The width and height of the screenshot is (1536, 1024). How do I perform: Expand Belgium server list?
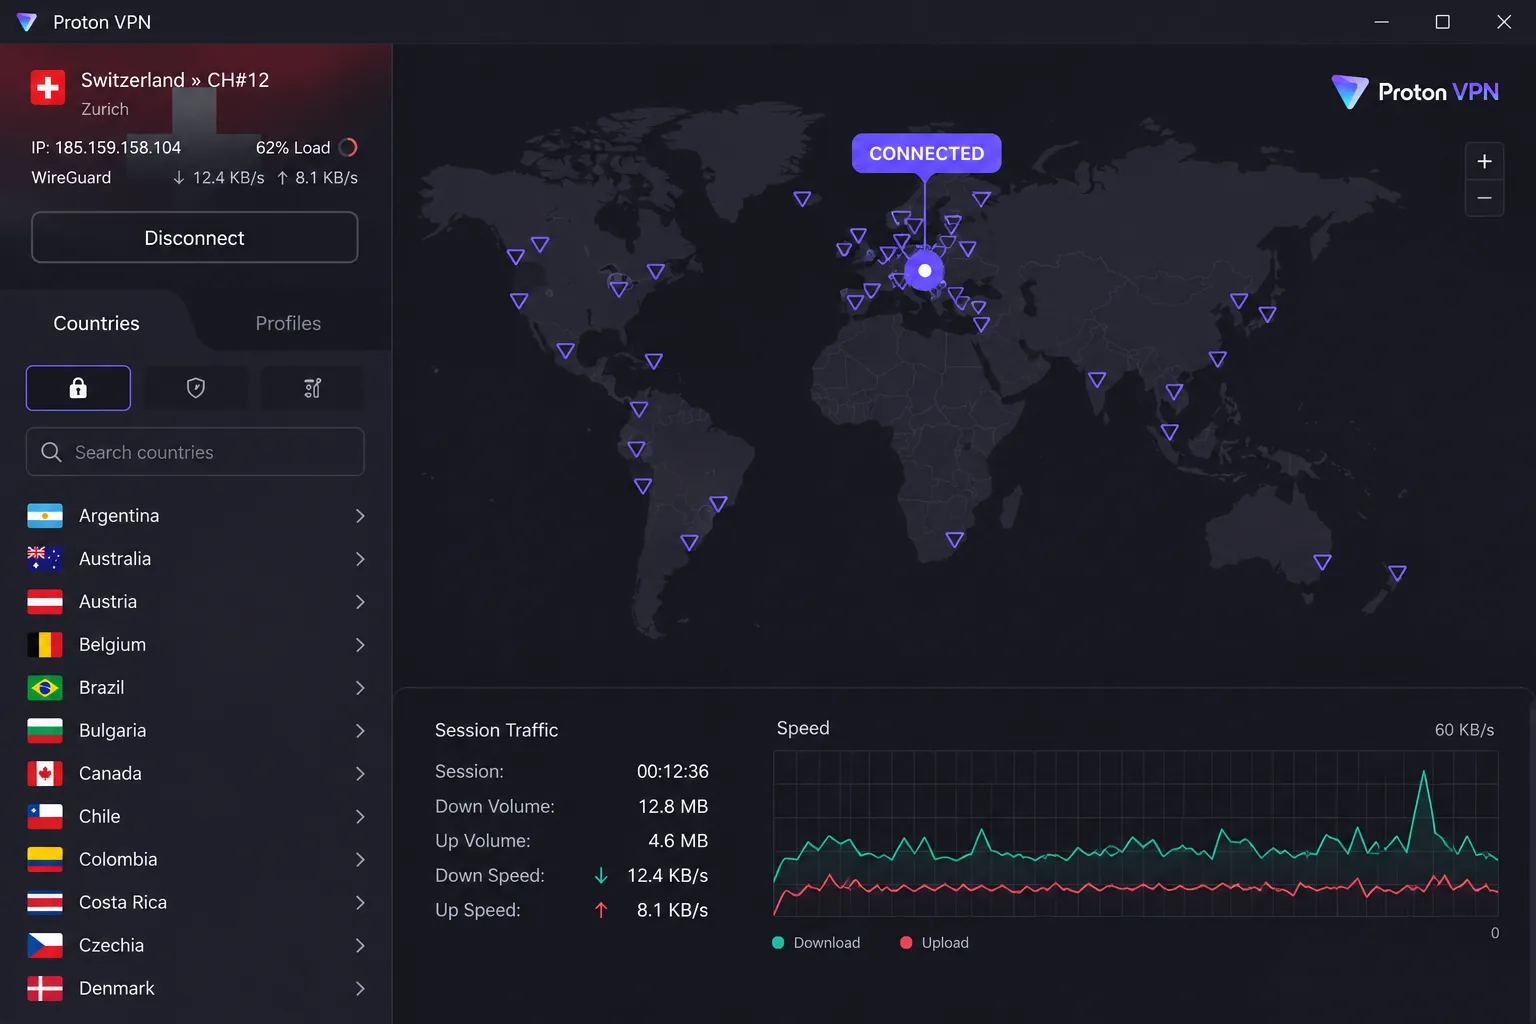click(360, 645)
